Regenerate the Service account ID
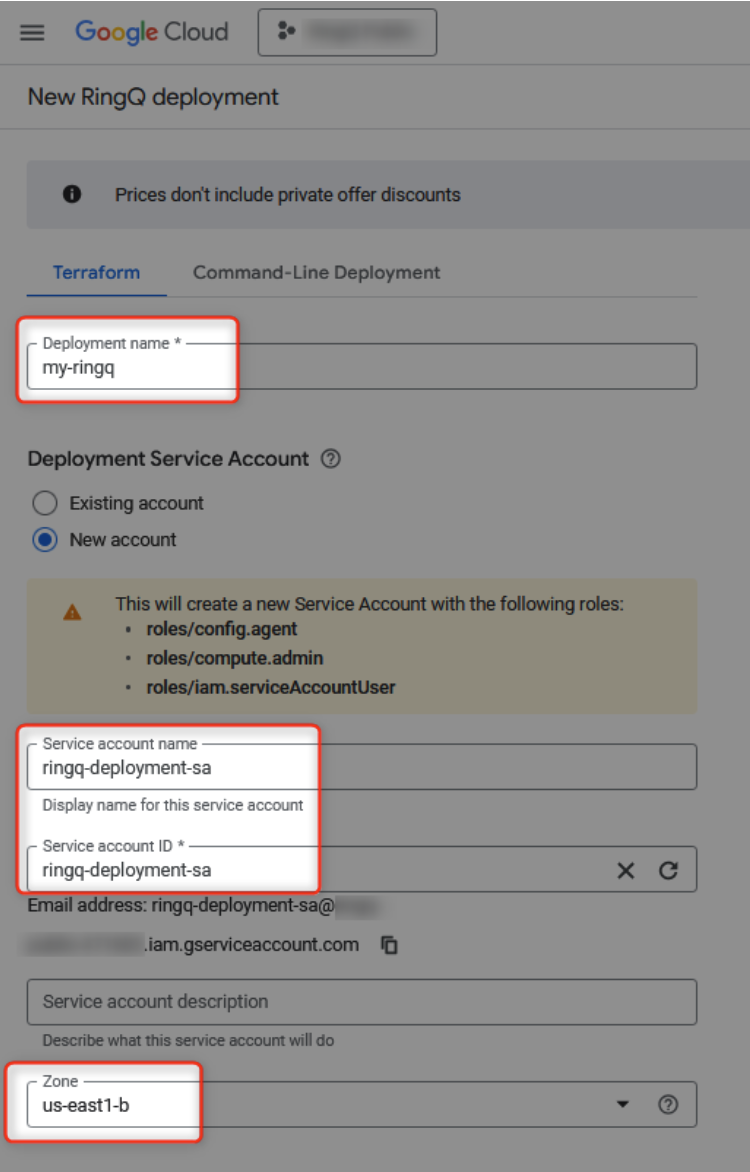 click(x=668, y=870)
